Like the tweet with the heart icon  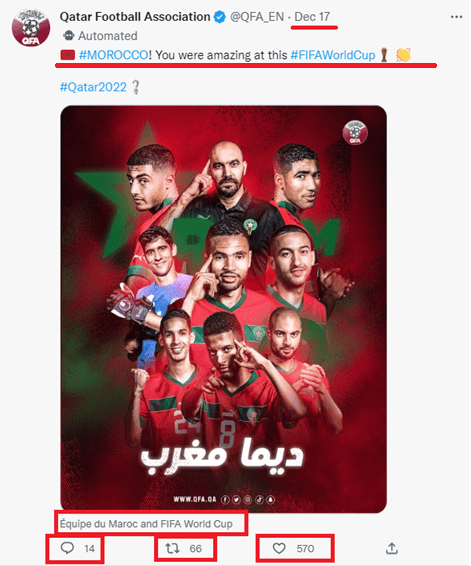tap(279, 548)
